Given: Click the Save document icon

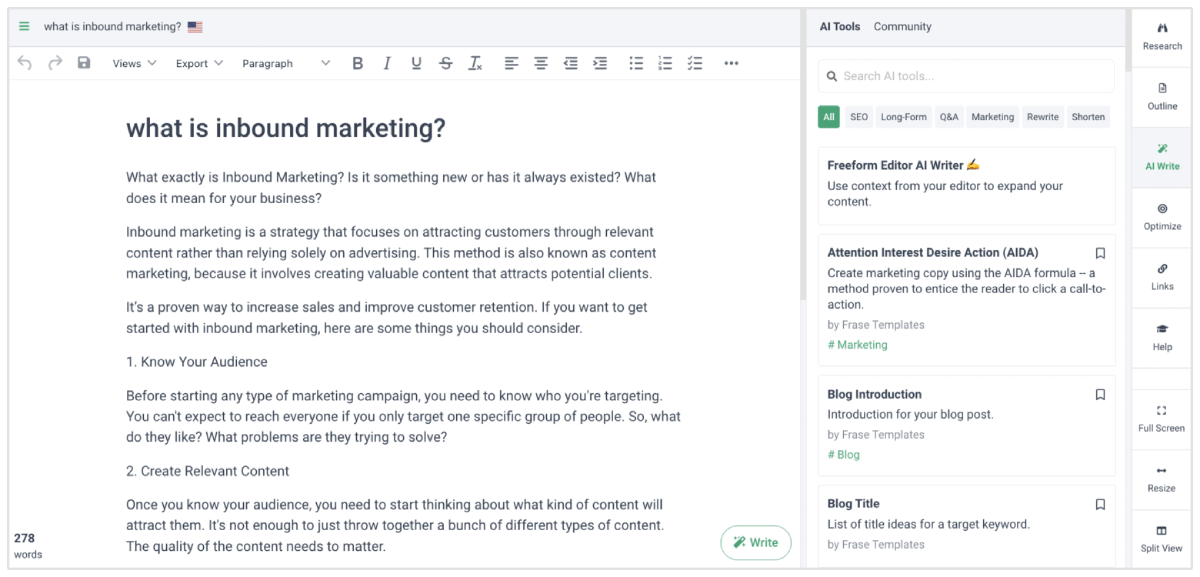Looking at the screenshot, I should click(x=84, y=63).
